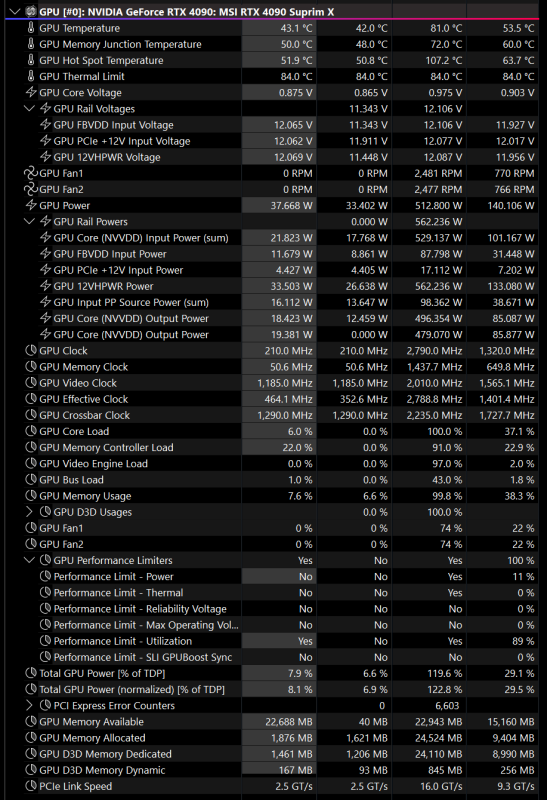Click the 37.668 W current GPU Power value
Viewport: 547px width, 800px height.
point(291,206)
